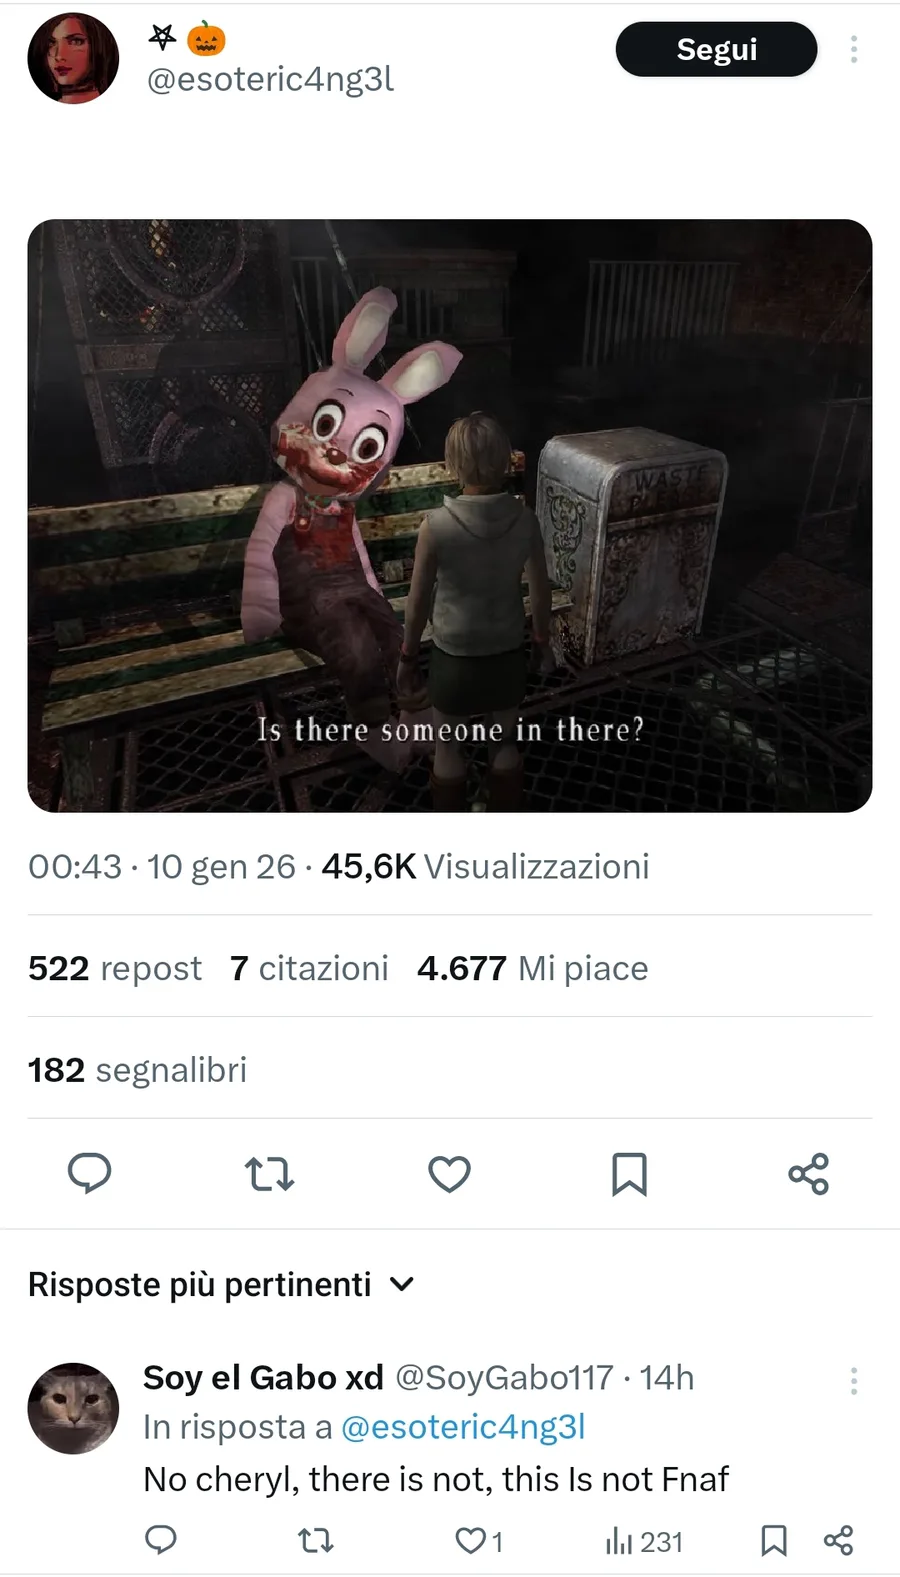Reply to Soy el Gabo xd's comment
Screen dimensions: 900x1577
161,1540
